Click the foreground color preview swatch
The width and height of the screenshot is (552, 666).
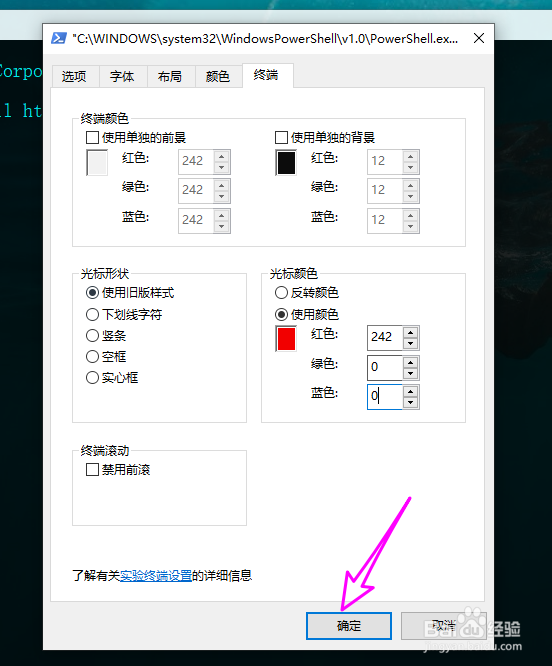point(97,162)
